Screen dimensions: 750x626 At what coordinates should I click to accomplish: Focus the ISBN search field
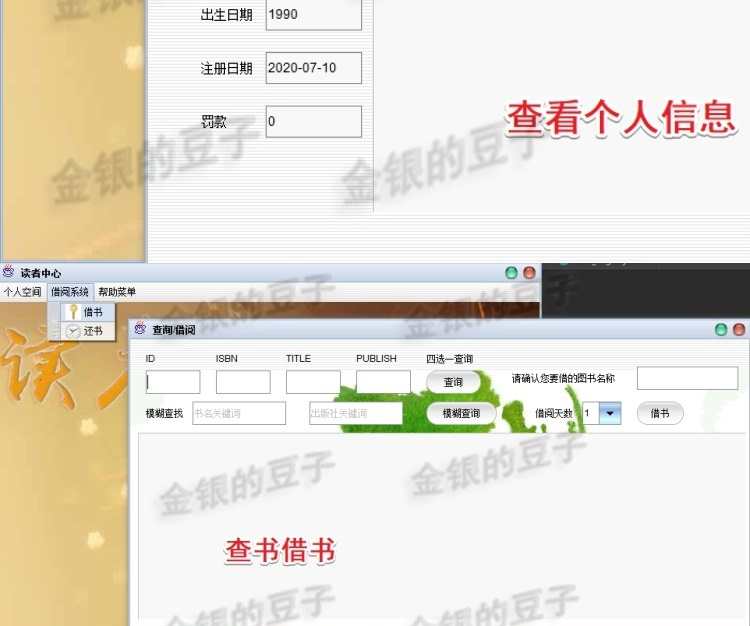(243, 382)
